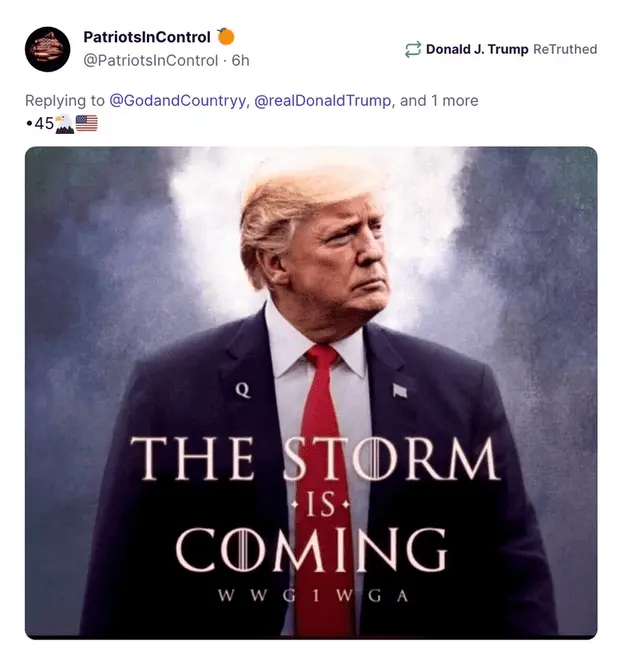This screenshot has height=649, width=618.
Task: Click the flag pin on the lapel
Action: click(399, 390)
